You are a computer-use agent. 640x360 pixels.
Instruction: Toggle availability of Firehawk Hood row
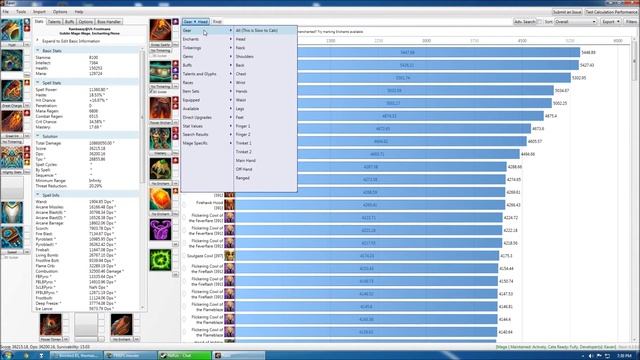[184, 205]
